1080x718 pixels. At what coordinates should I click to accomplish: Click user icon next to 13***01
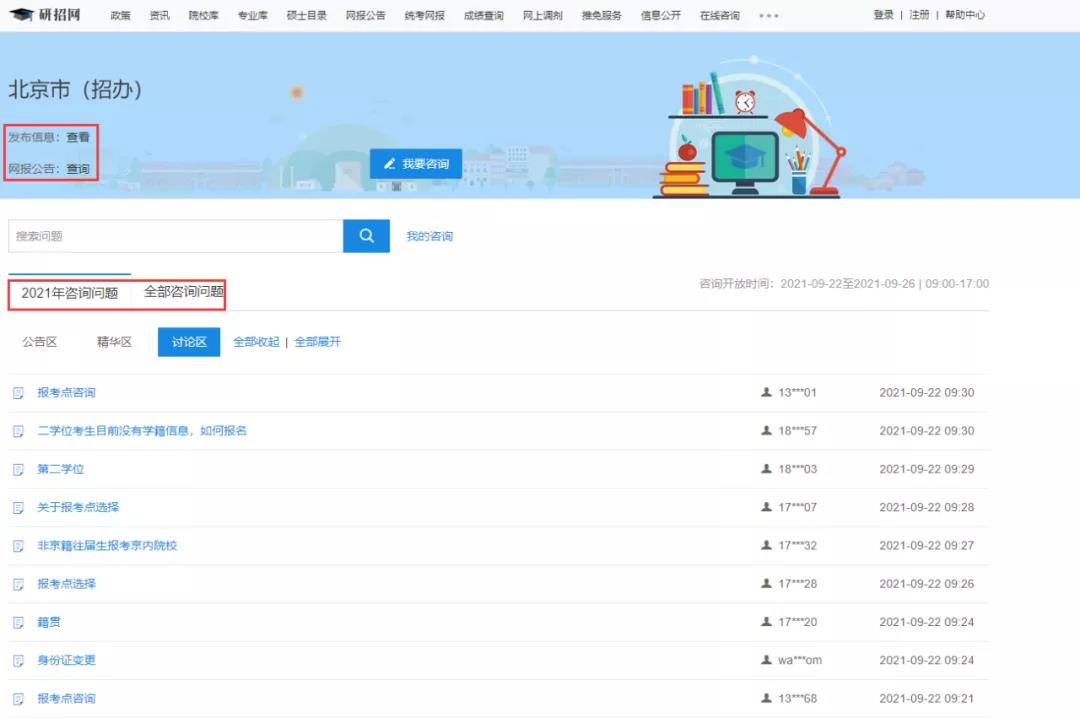coord(766,393)
